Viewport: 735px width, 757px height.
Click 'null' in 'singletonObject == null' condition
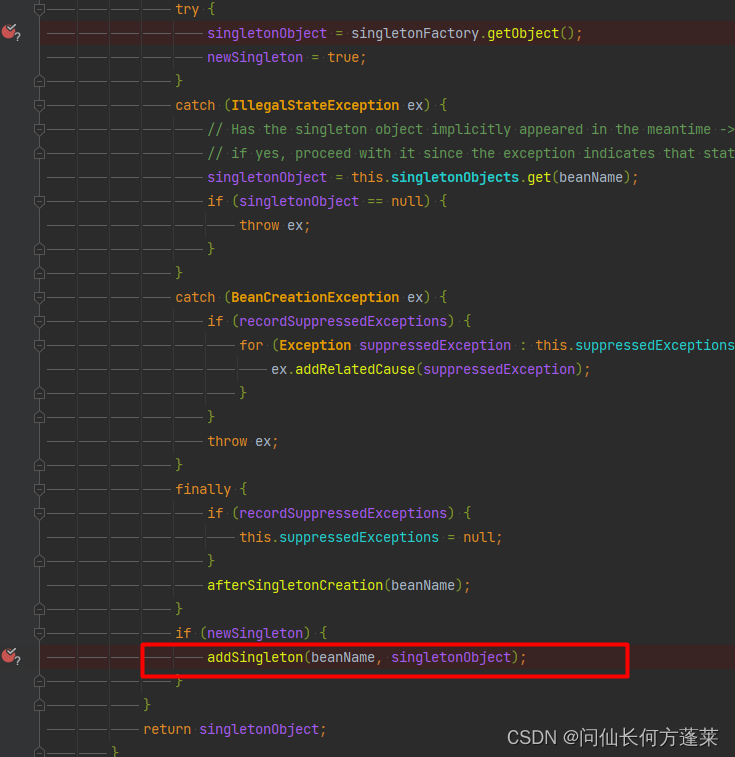pos(407,201)
